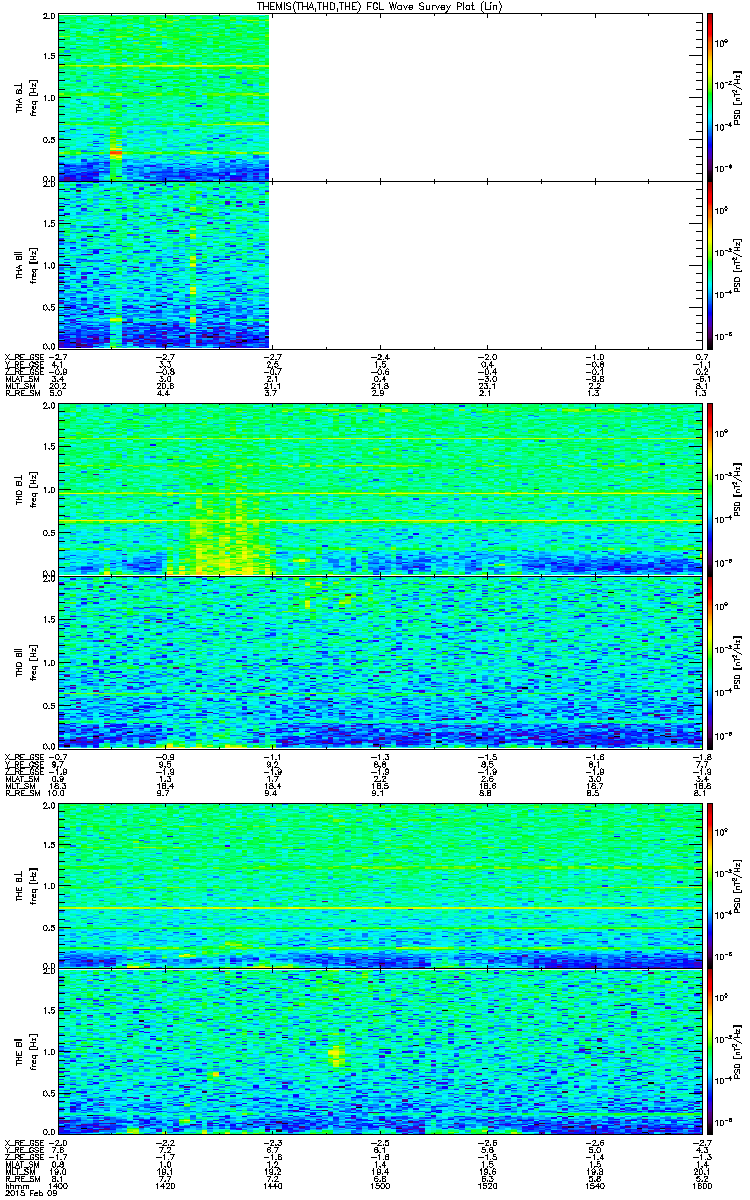Screen dimensions: 750x1200
Task: Click the PSD [nT²/Hz] label beside THD BII
Action: [x=737, y=661]
